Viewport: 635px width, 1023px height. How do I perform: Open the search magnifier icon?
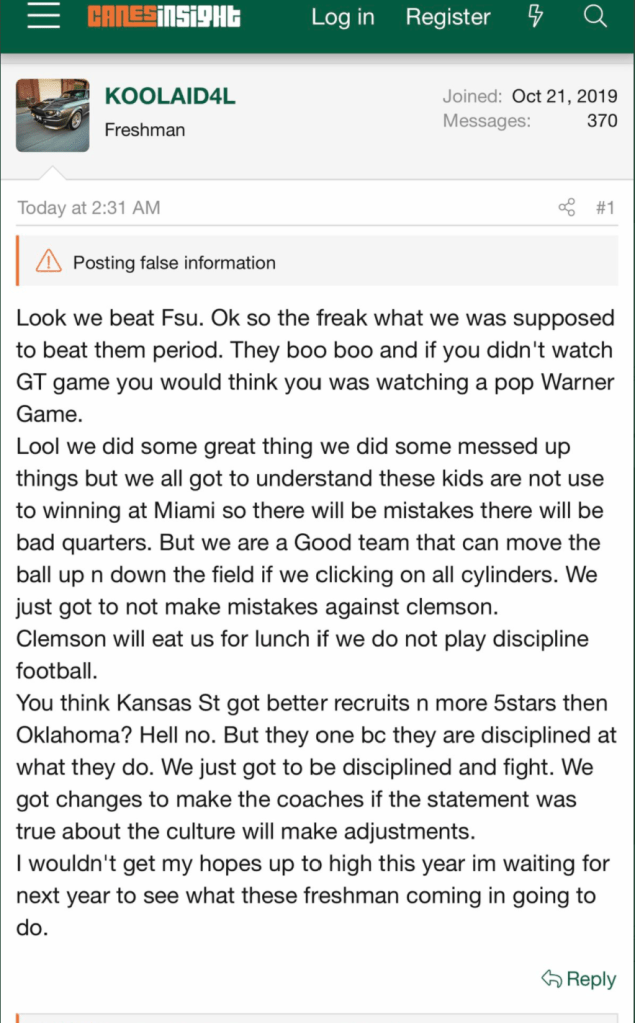(595, 17)
